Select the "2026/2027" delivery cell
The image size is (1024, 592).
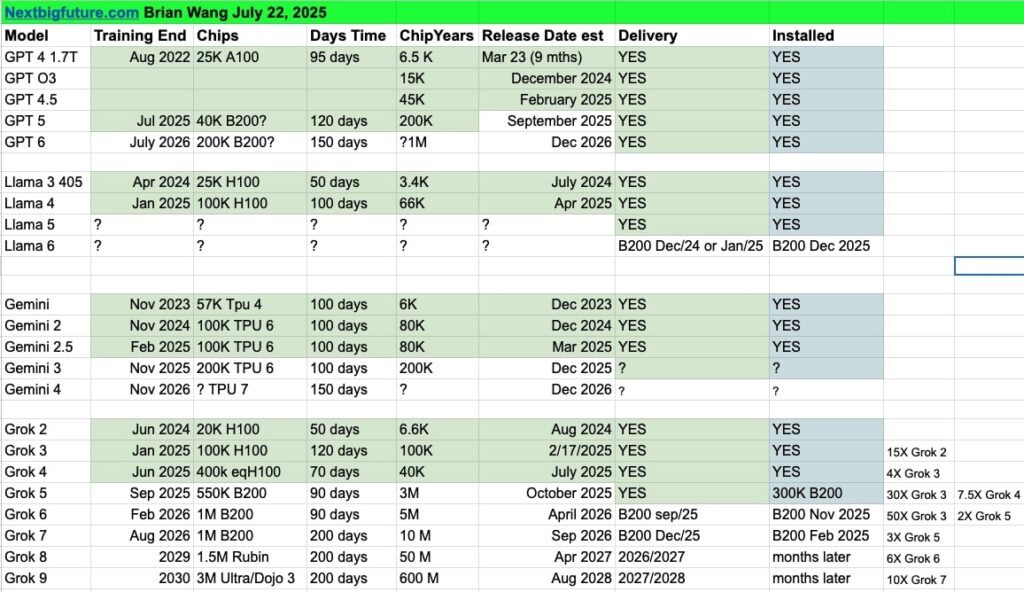pyautogui.click(x=692, y=557)
